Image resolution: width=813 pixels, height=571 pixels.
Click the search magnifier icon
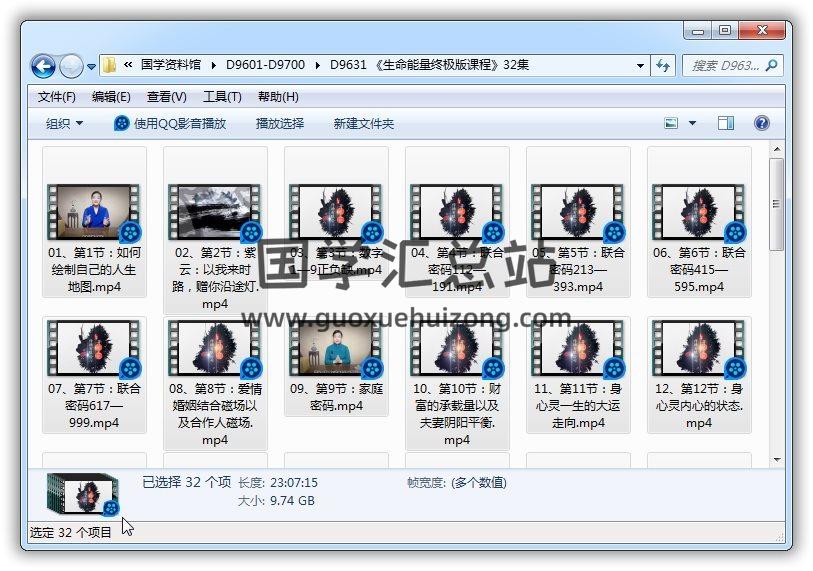(x=772, y=65)
